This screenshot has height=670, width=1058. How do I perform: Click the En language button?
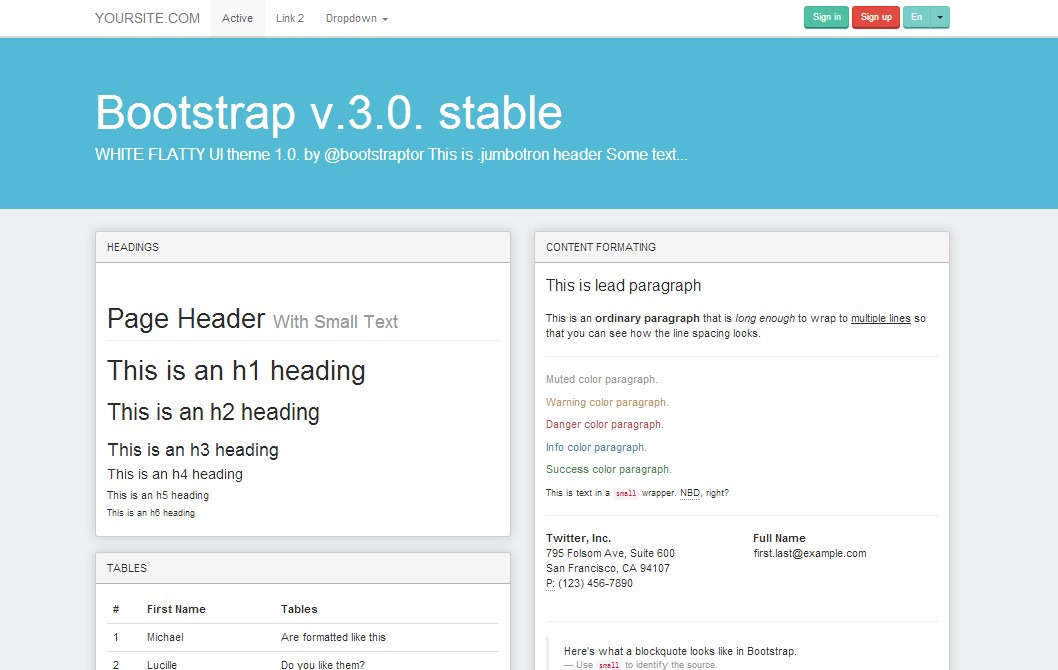[916, 17]
